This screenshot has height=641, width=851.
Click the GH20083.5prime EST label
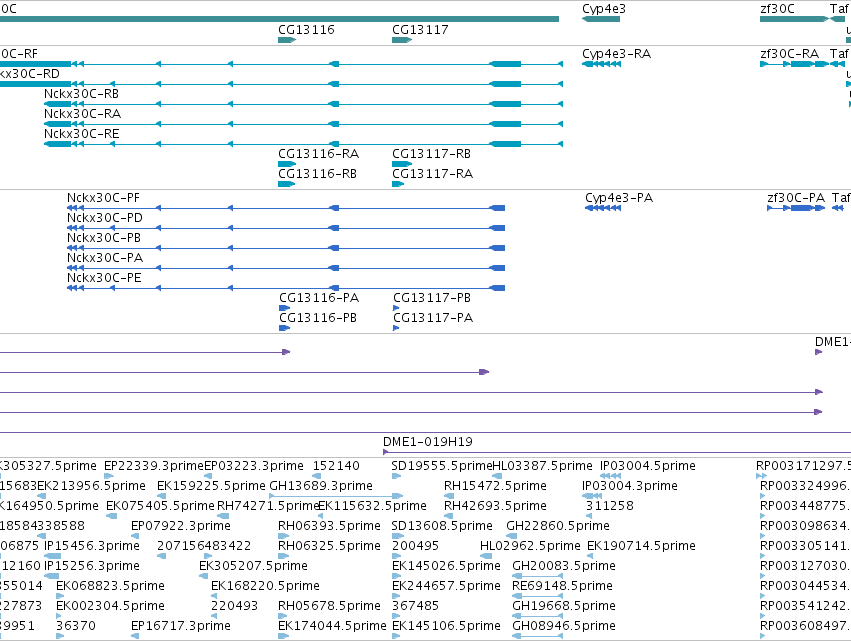564,566
